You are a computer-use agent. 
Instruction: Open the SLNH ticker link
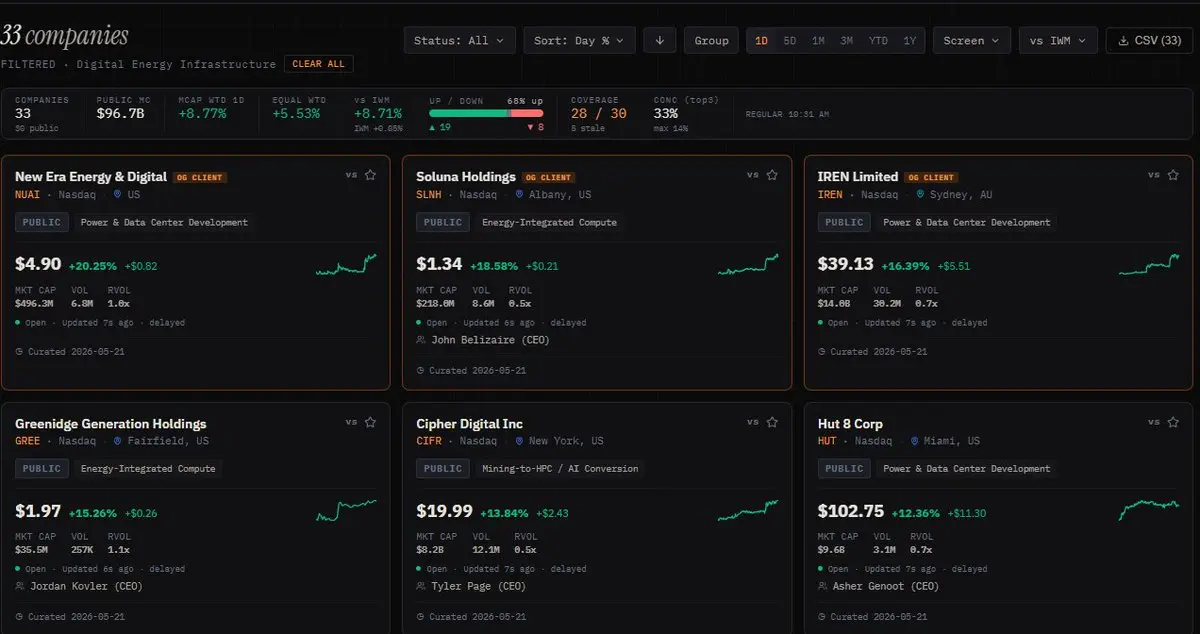click(x=429, y=195)
